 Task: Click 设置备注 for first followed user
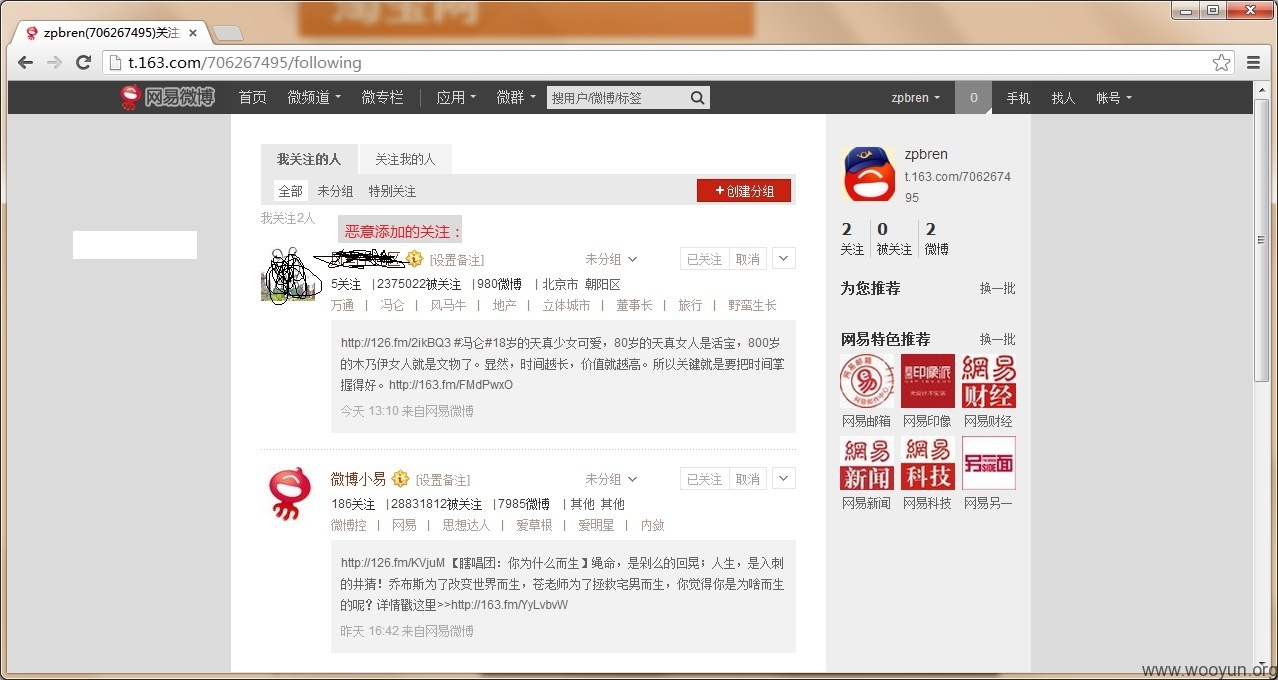[457, 260]
